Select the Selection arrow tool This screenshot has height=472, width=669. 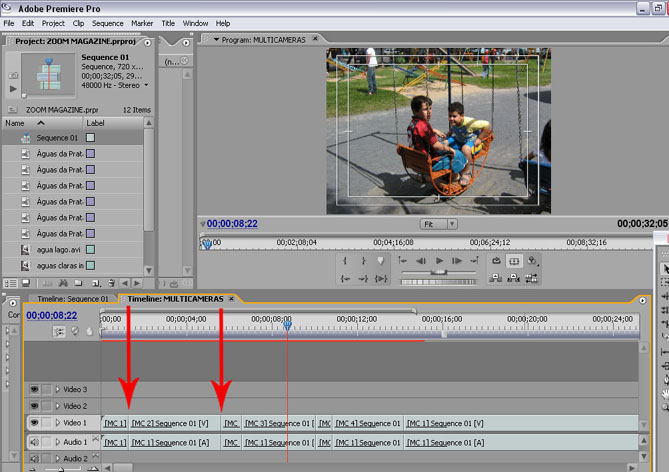pos(665,270)
